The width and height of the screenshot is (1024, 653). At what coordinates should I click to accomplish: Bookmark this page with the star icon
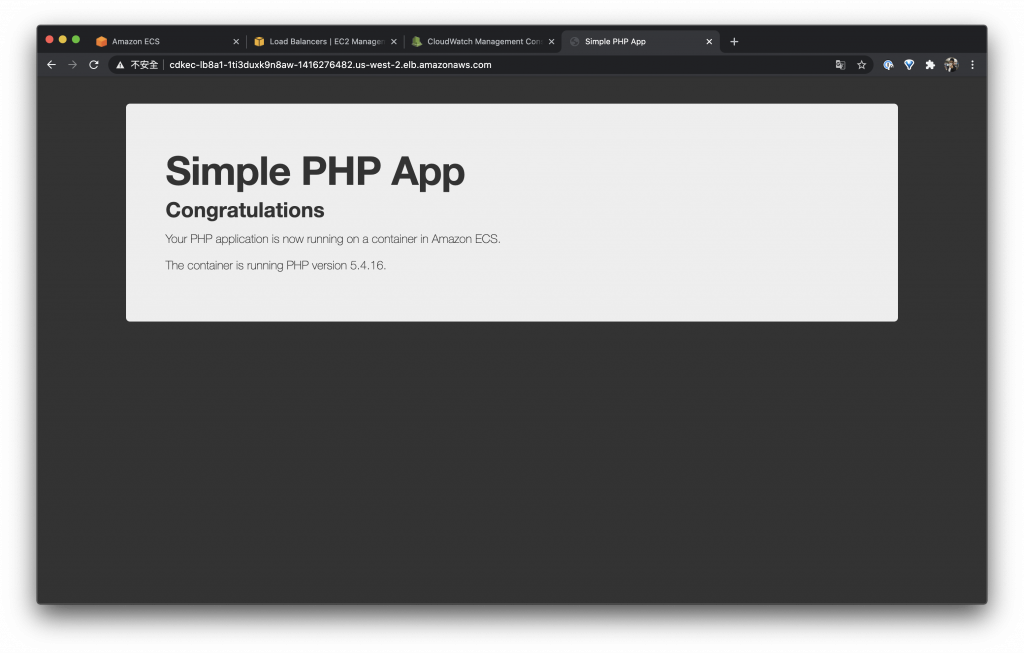pyautogui.click(x=861, y=65)
